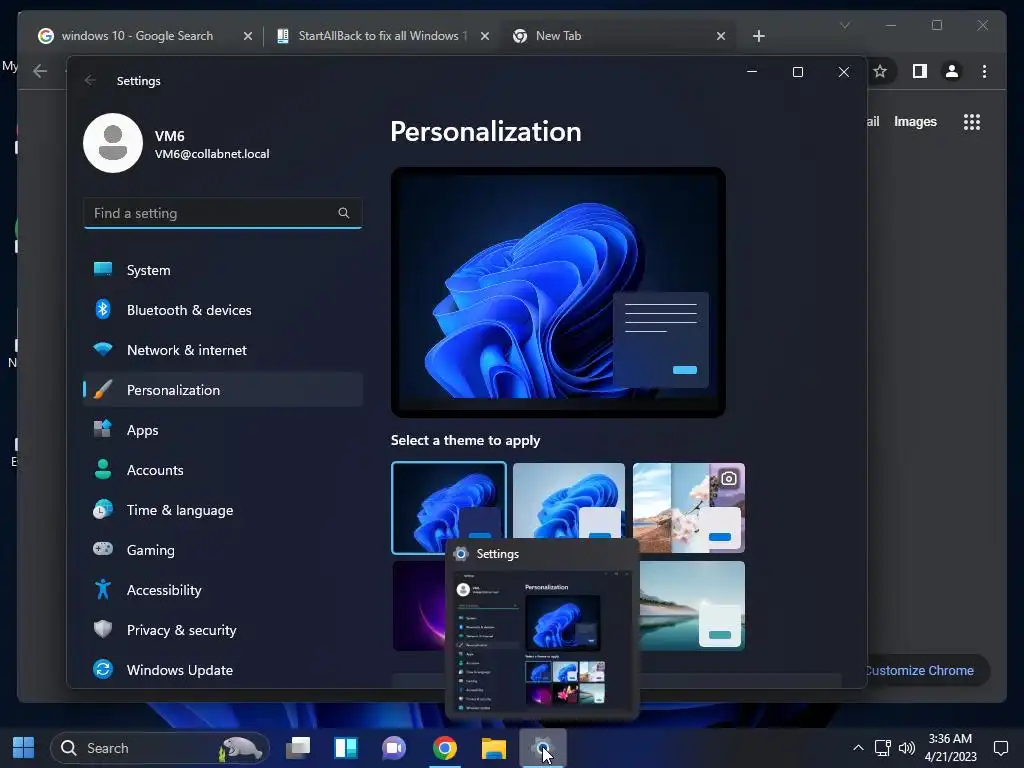Viewport: 1024px width, 768px height.
Task: Close the StartAllBack tab
Action: click(485, 36)
